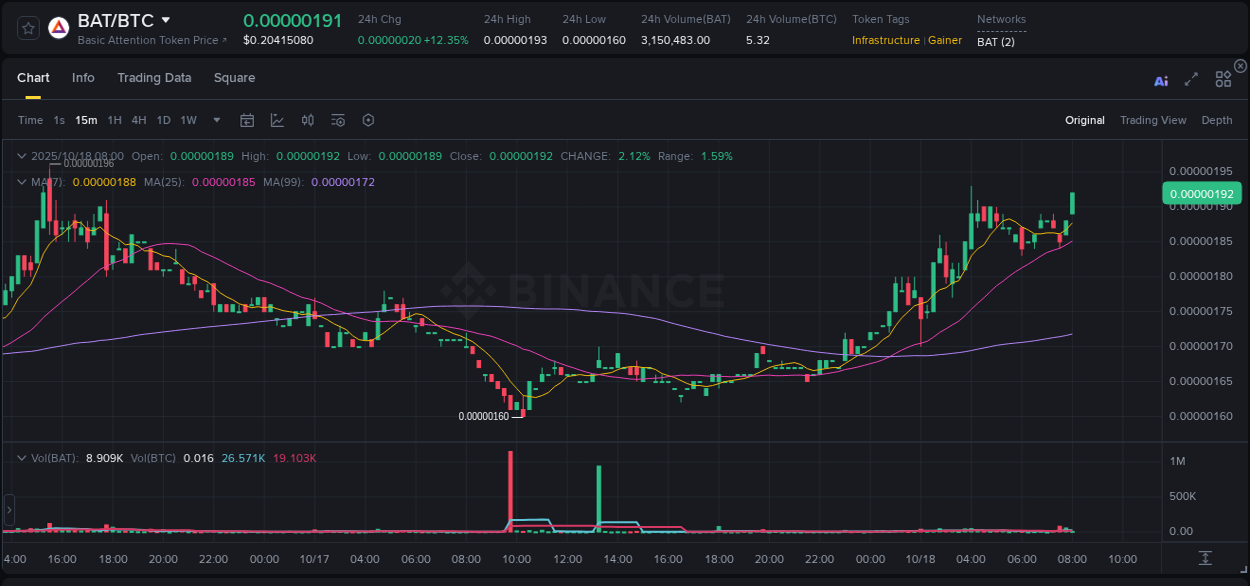Open the candle display settings icon

pos(307,120)
